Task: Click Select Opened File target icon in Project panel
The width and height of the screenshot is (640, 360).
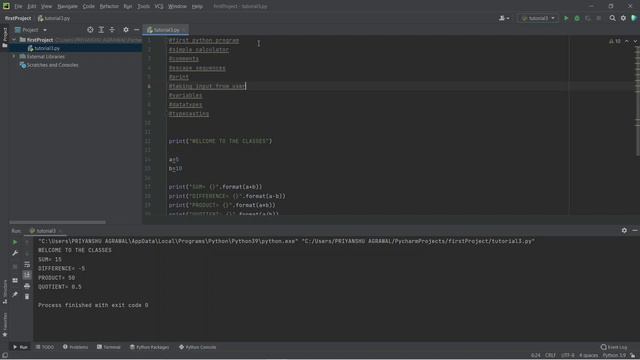Action: tap(90, 30)
